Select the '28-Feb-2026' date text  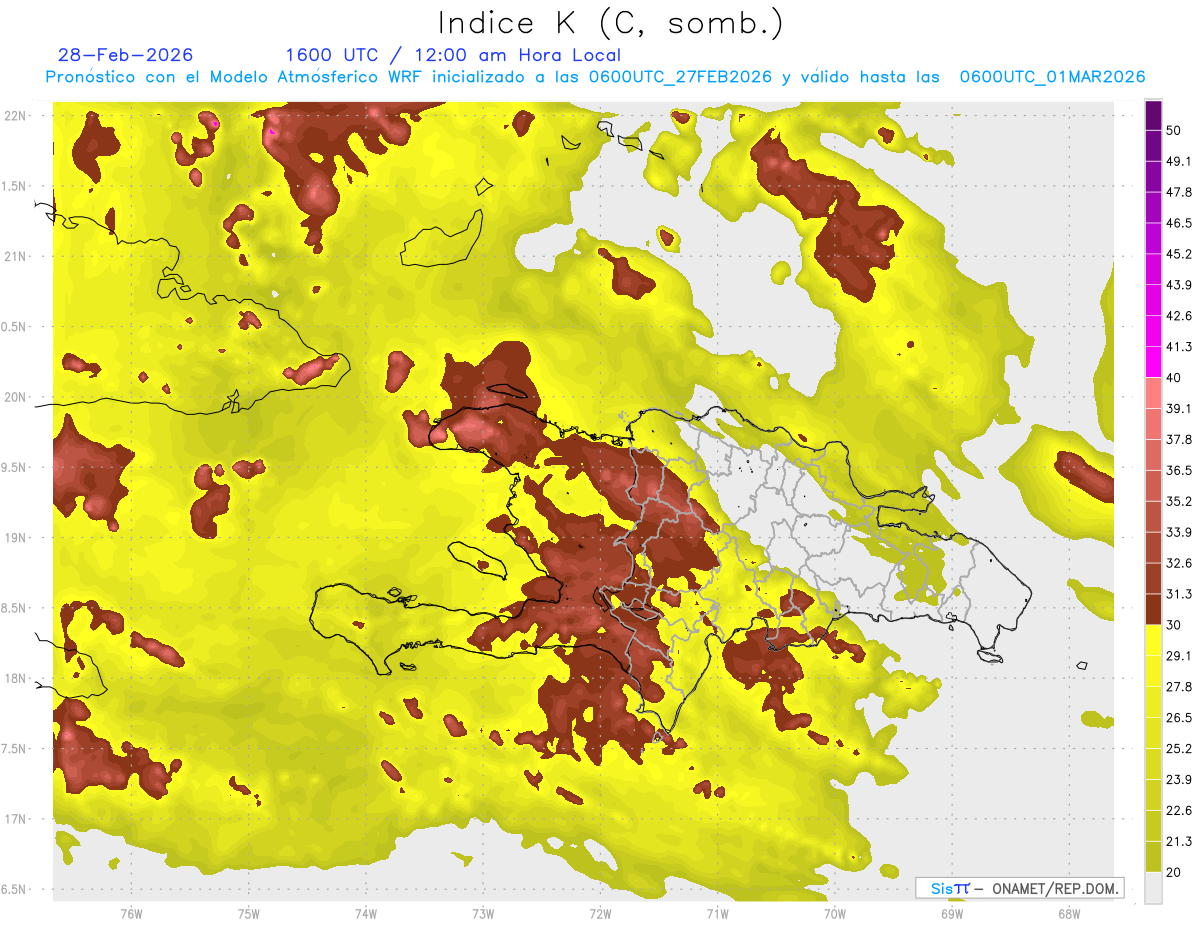126,55
